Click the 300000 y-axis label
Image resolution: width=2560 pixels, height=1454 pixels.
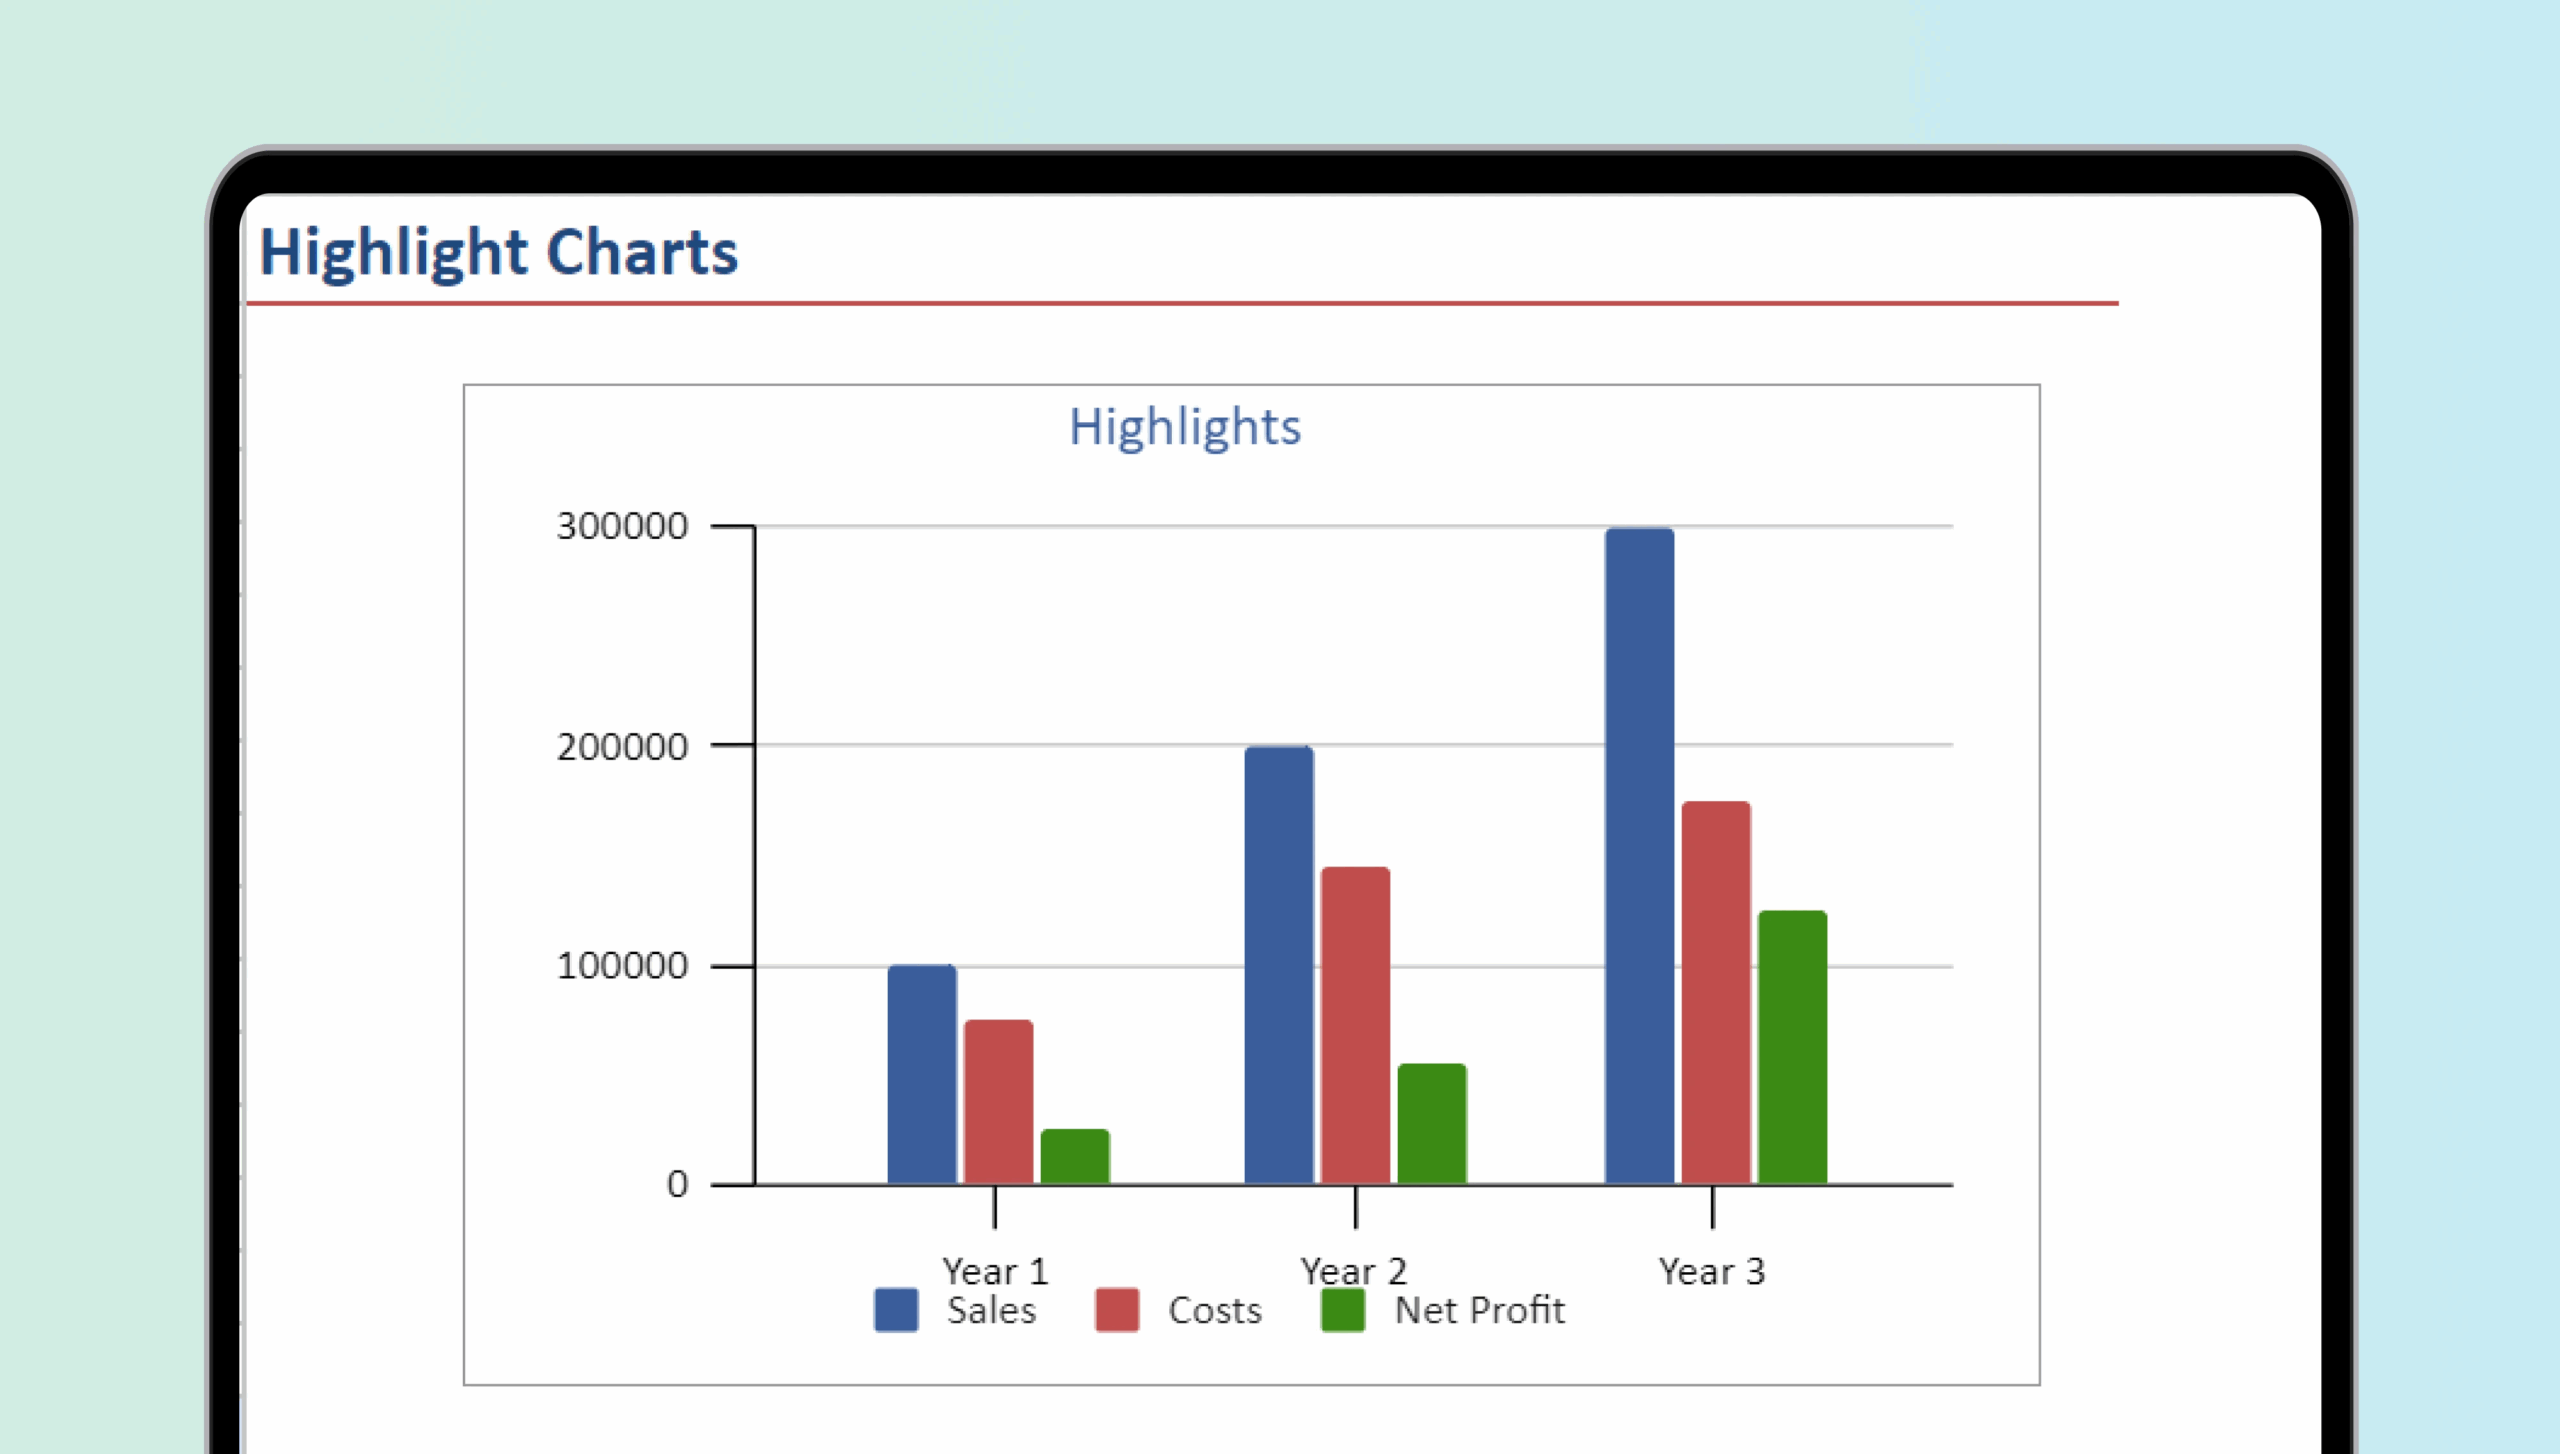[x=621, y=526]
